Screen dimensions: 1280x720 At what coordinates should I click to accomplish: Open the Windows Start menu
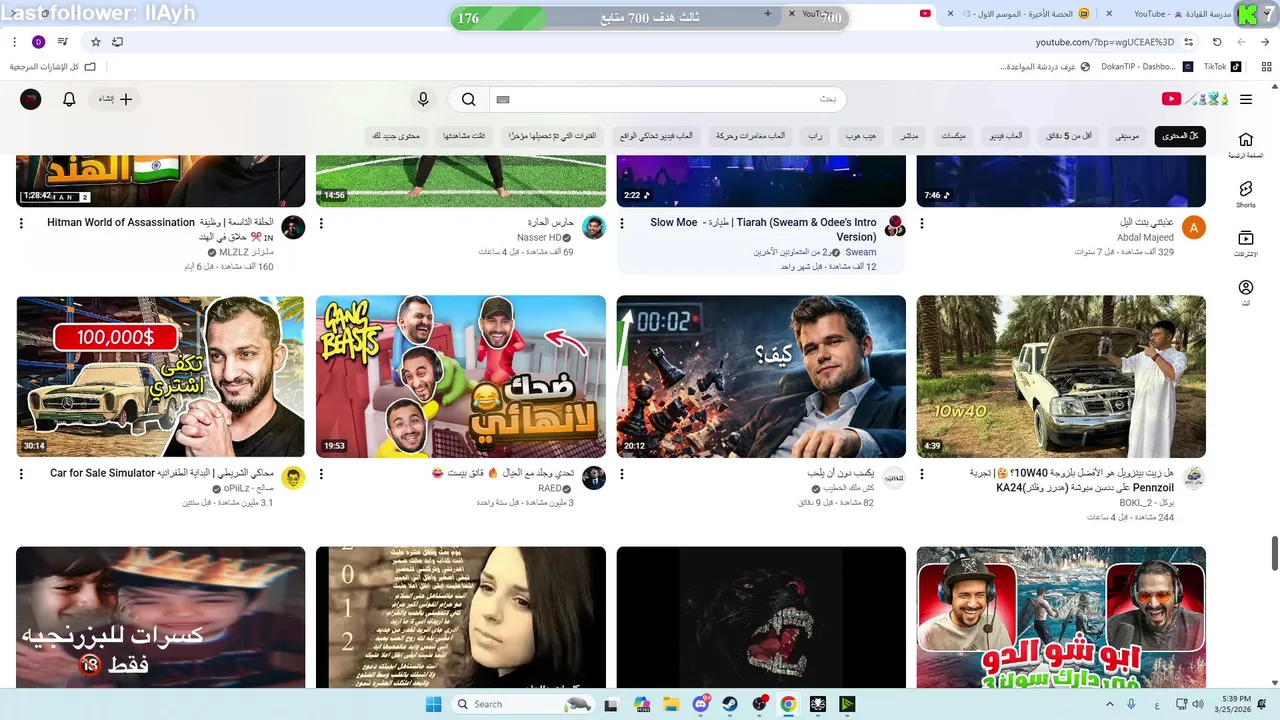433,704
